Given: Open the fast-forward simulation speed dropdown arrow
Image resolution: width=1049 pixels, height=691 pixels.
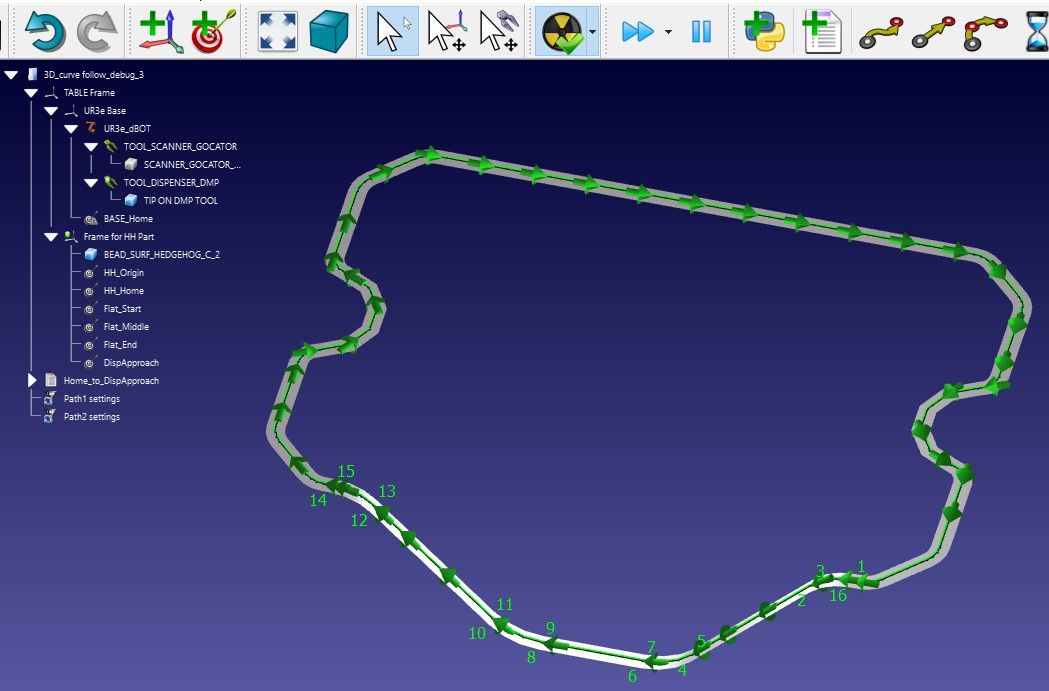Looking at the screenshot, I should pyautogui.click(x=668, y=31).
